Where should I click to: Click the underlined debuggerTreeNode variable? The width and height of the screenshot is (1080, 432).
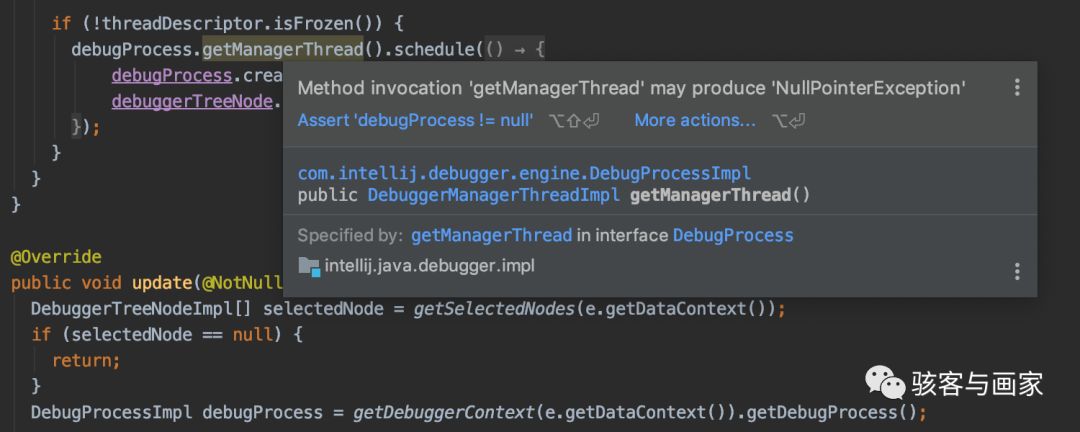point(192,101)
